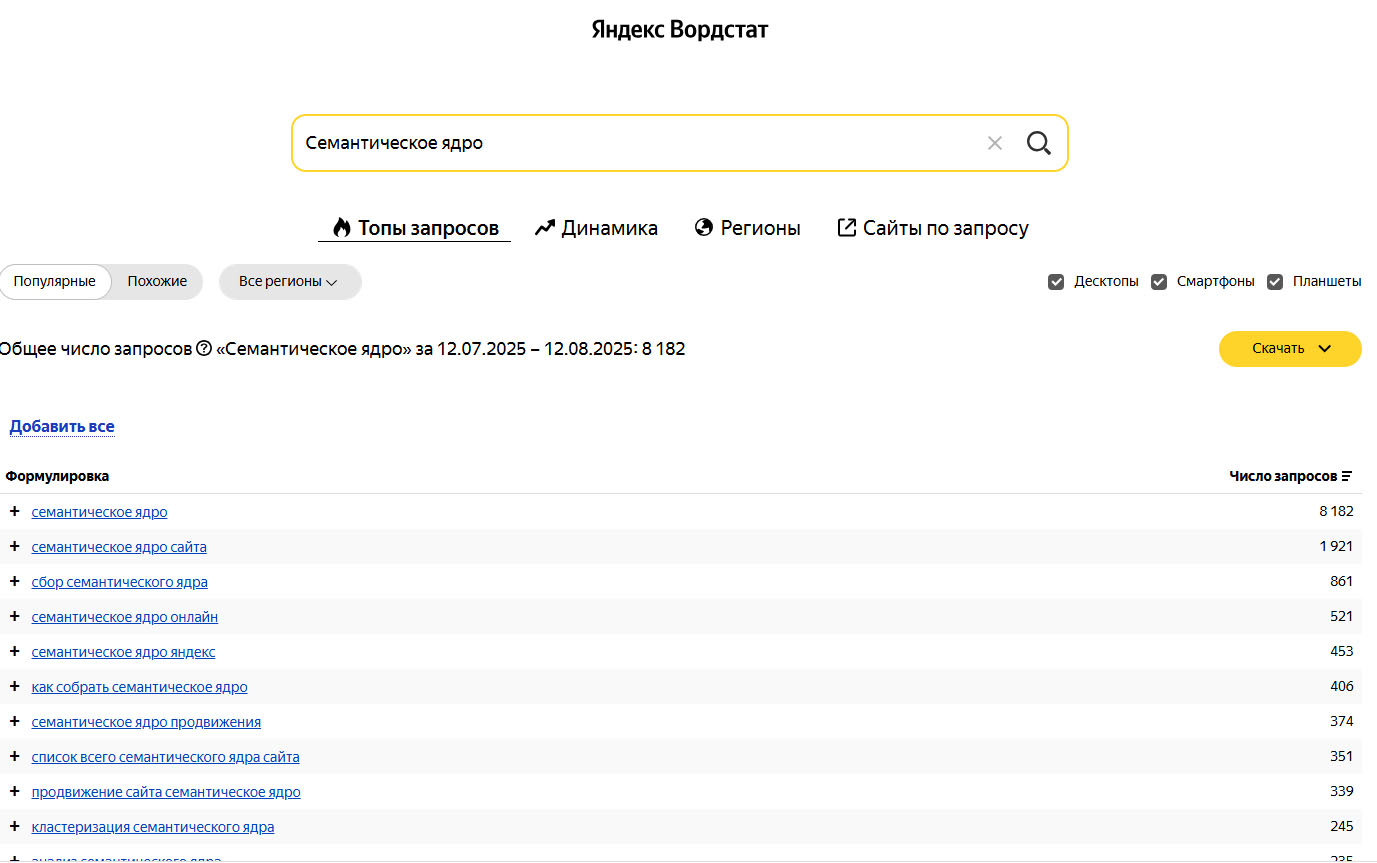
Task: Click the 406 query count value
Action: 1341,686
